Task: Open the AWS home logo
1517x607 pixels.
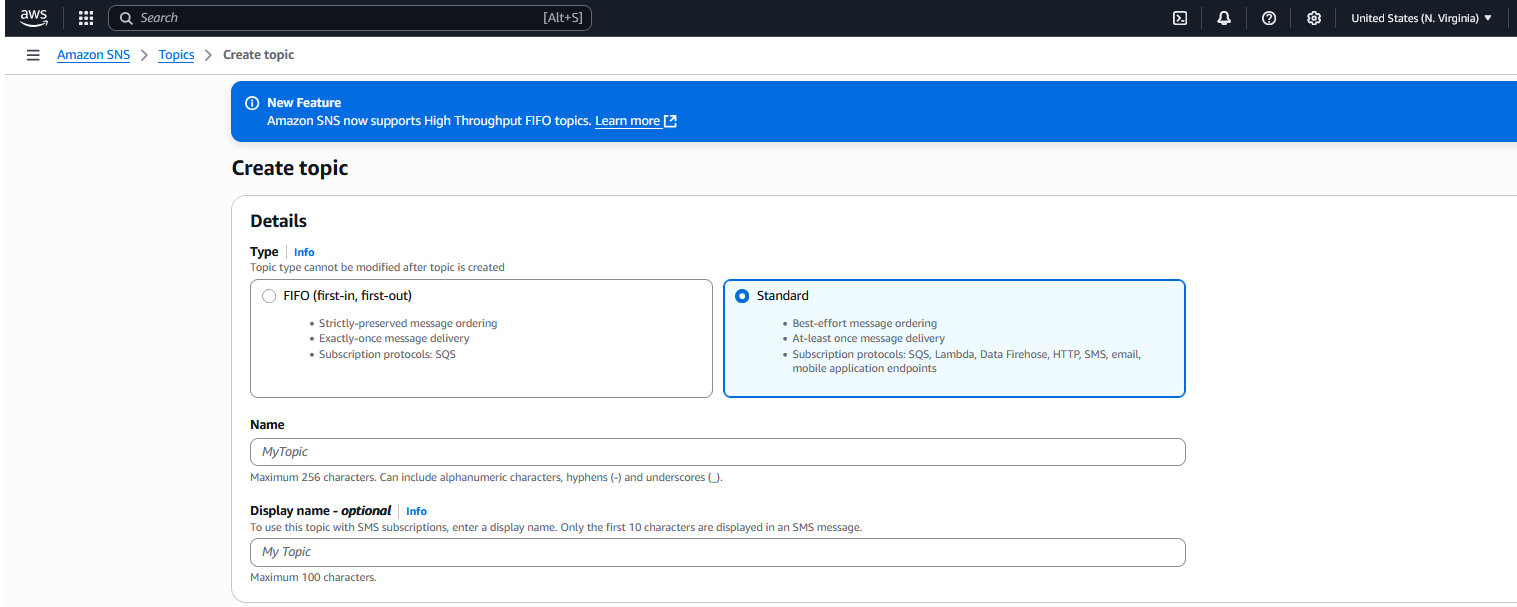Action: [33, 18]
